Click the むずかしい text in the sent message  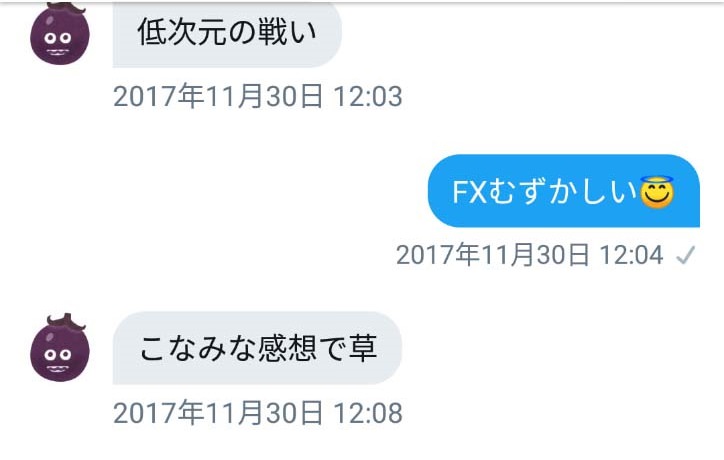click(563, 192)
